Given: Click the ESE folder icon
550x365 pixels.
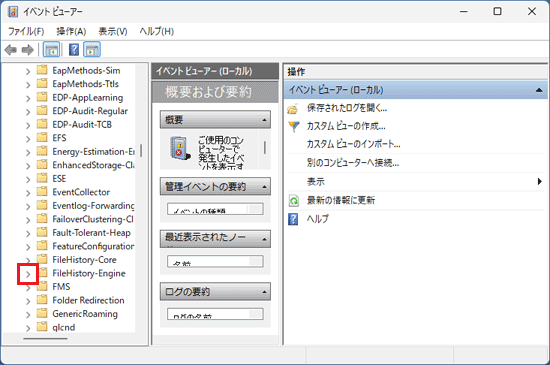Looking at the screenshot, I should point(42,178).
